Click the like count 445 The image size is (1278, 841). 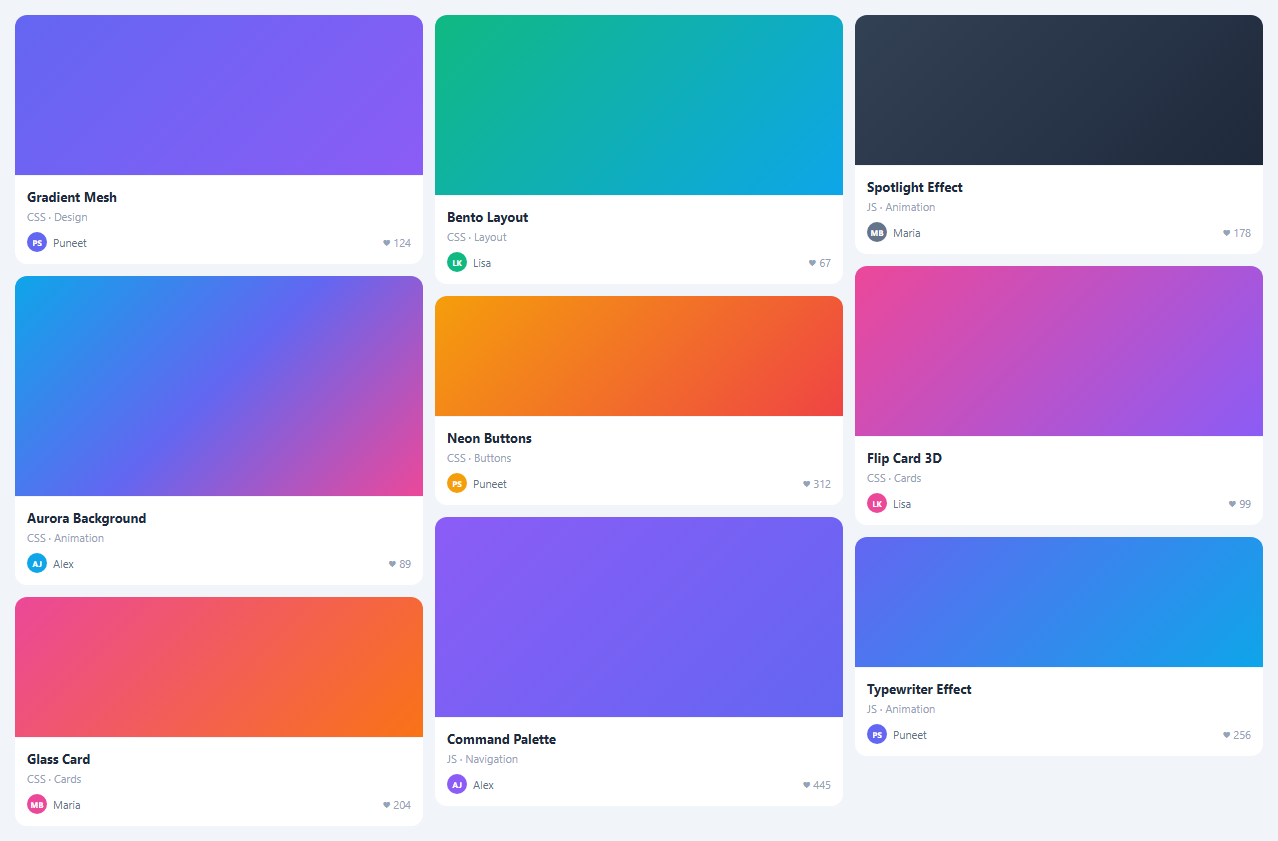(x=822, y=785)
